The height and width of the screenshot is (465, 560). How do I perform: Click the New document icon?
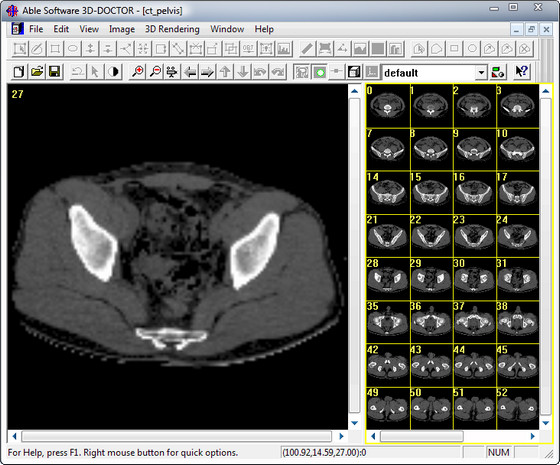pos(19,72)
